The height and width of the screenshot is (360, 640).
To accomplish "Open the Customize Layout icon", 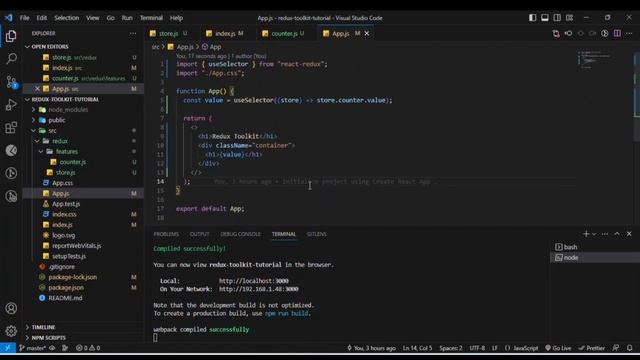I will click(569, 18).
